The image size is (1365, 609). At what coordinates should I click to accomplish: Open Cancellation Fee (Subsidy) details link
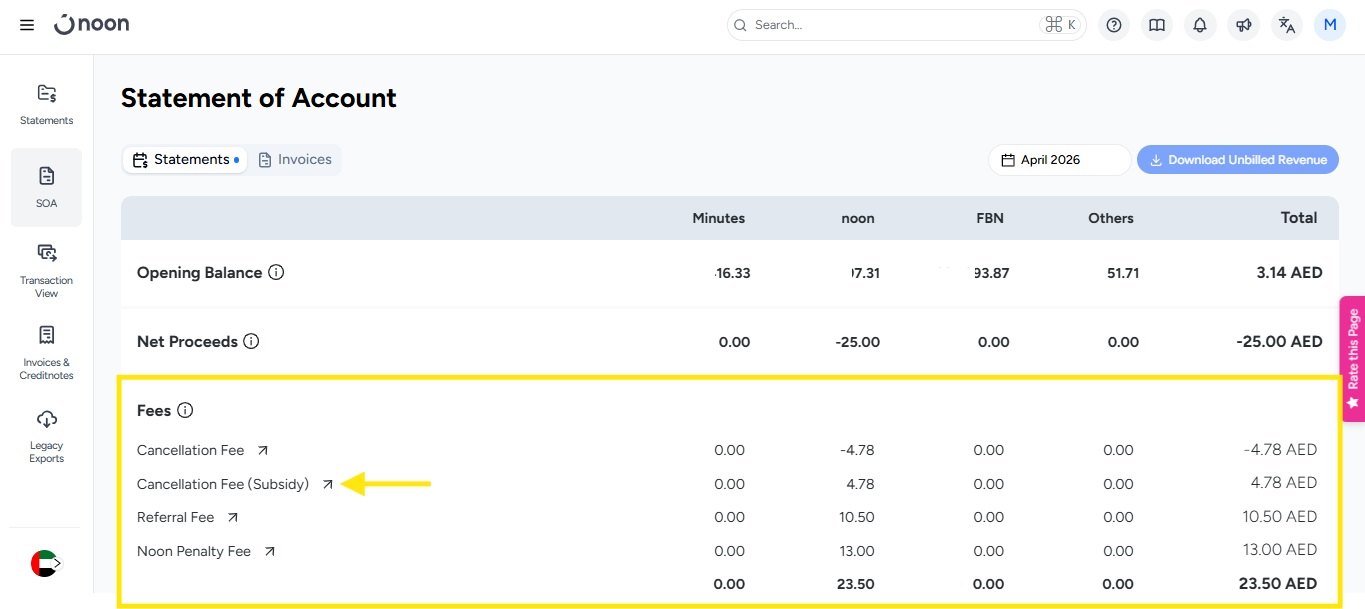pyautogui.click(x=328, y=484)
